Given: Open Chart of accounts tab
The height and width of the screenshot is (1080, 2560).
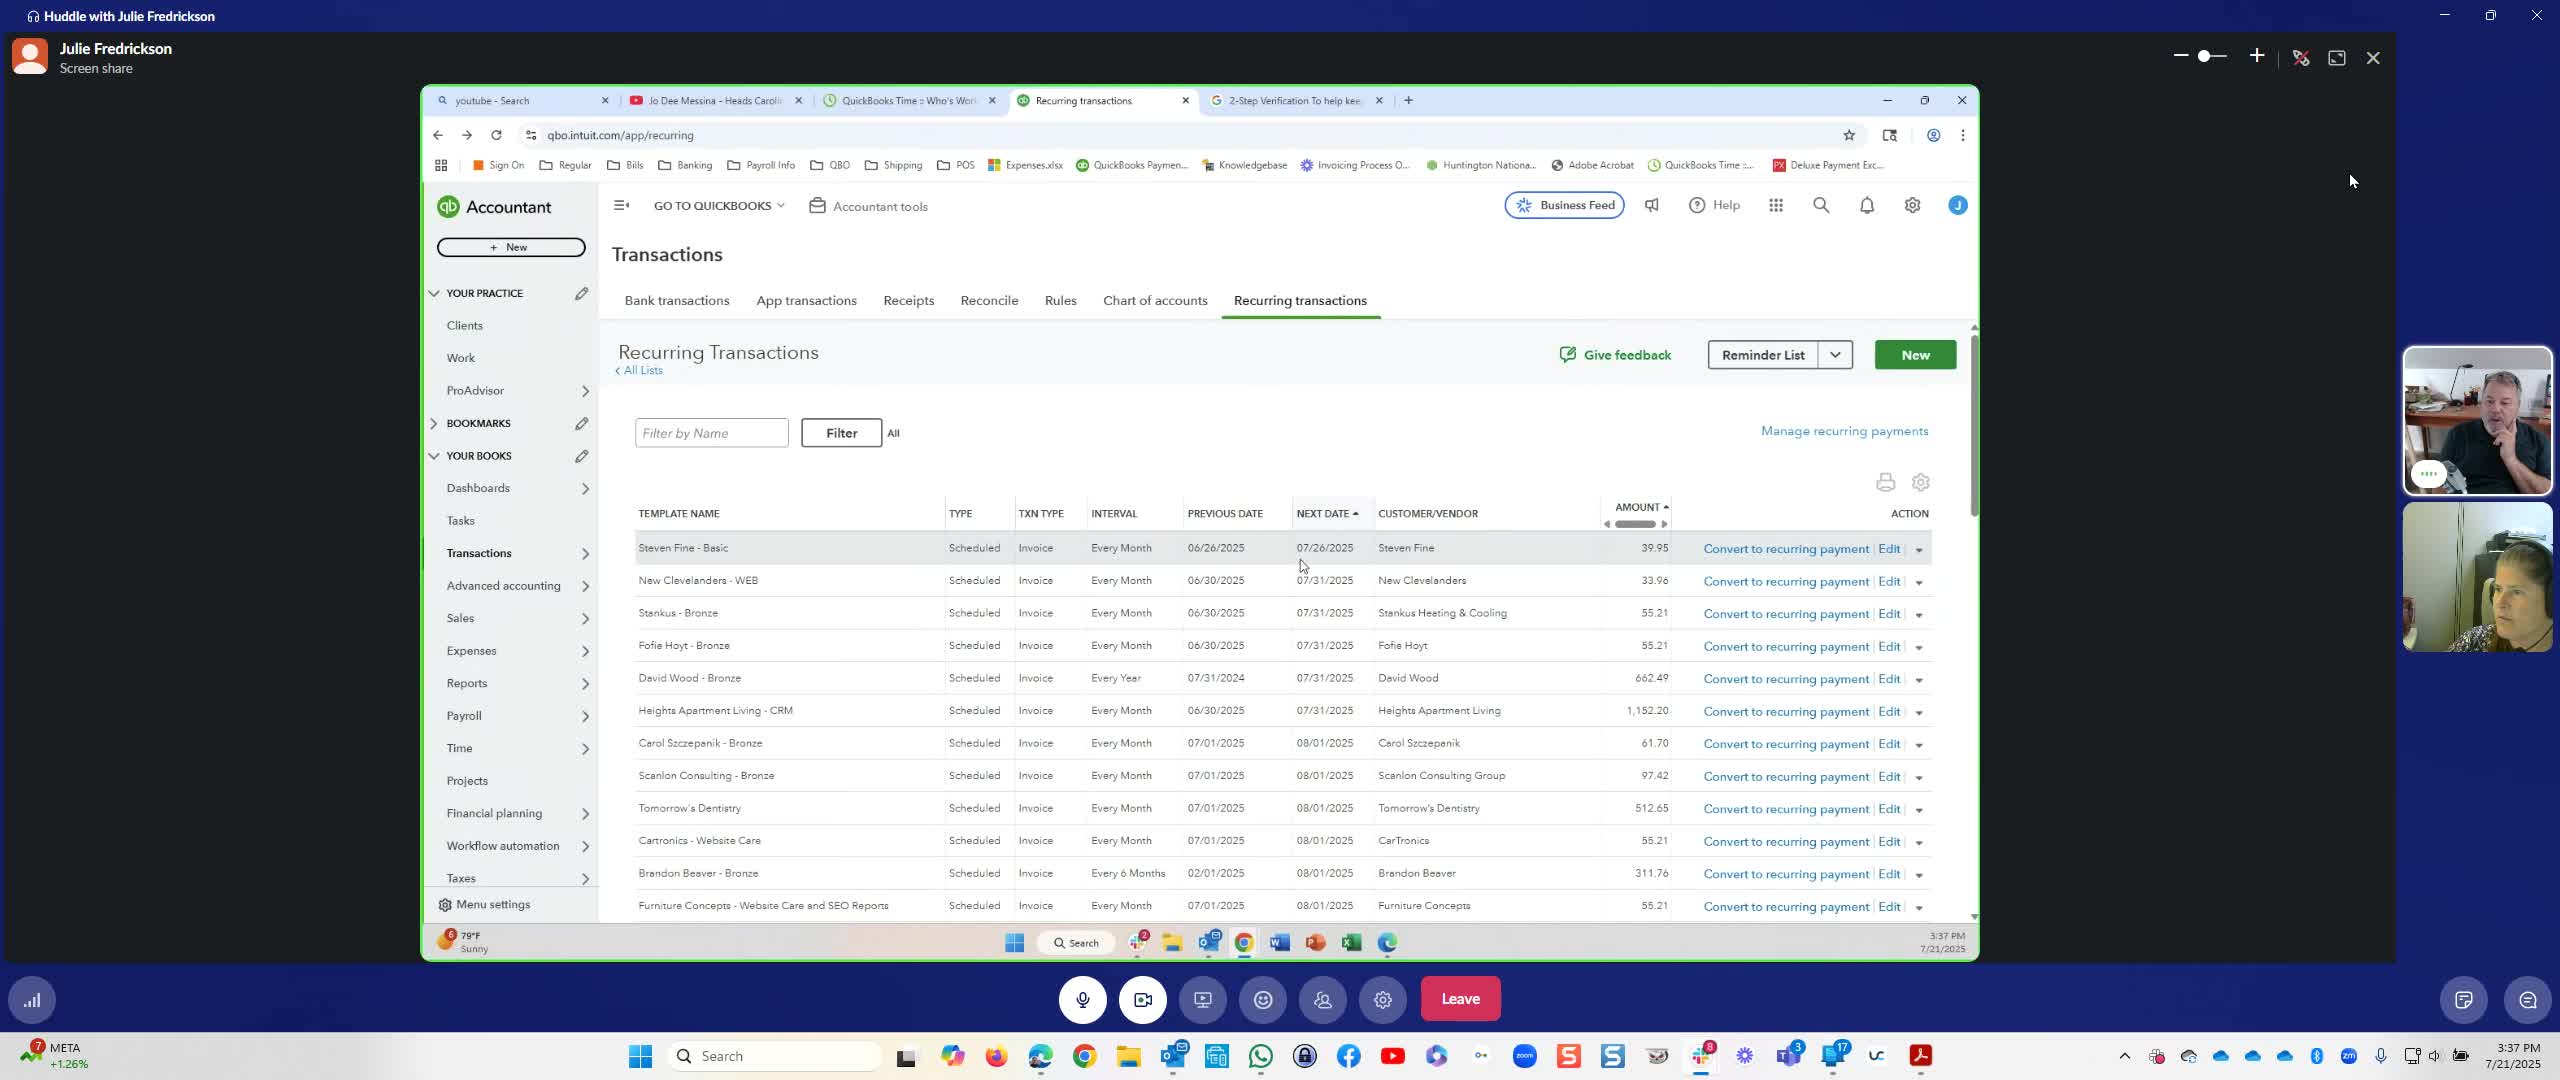Looking at the screenshot, I should pyautogui.click(x=1155, y=300).
